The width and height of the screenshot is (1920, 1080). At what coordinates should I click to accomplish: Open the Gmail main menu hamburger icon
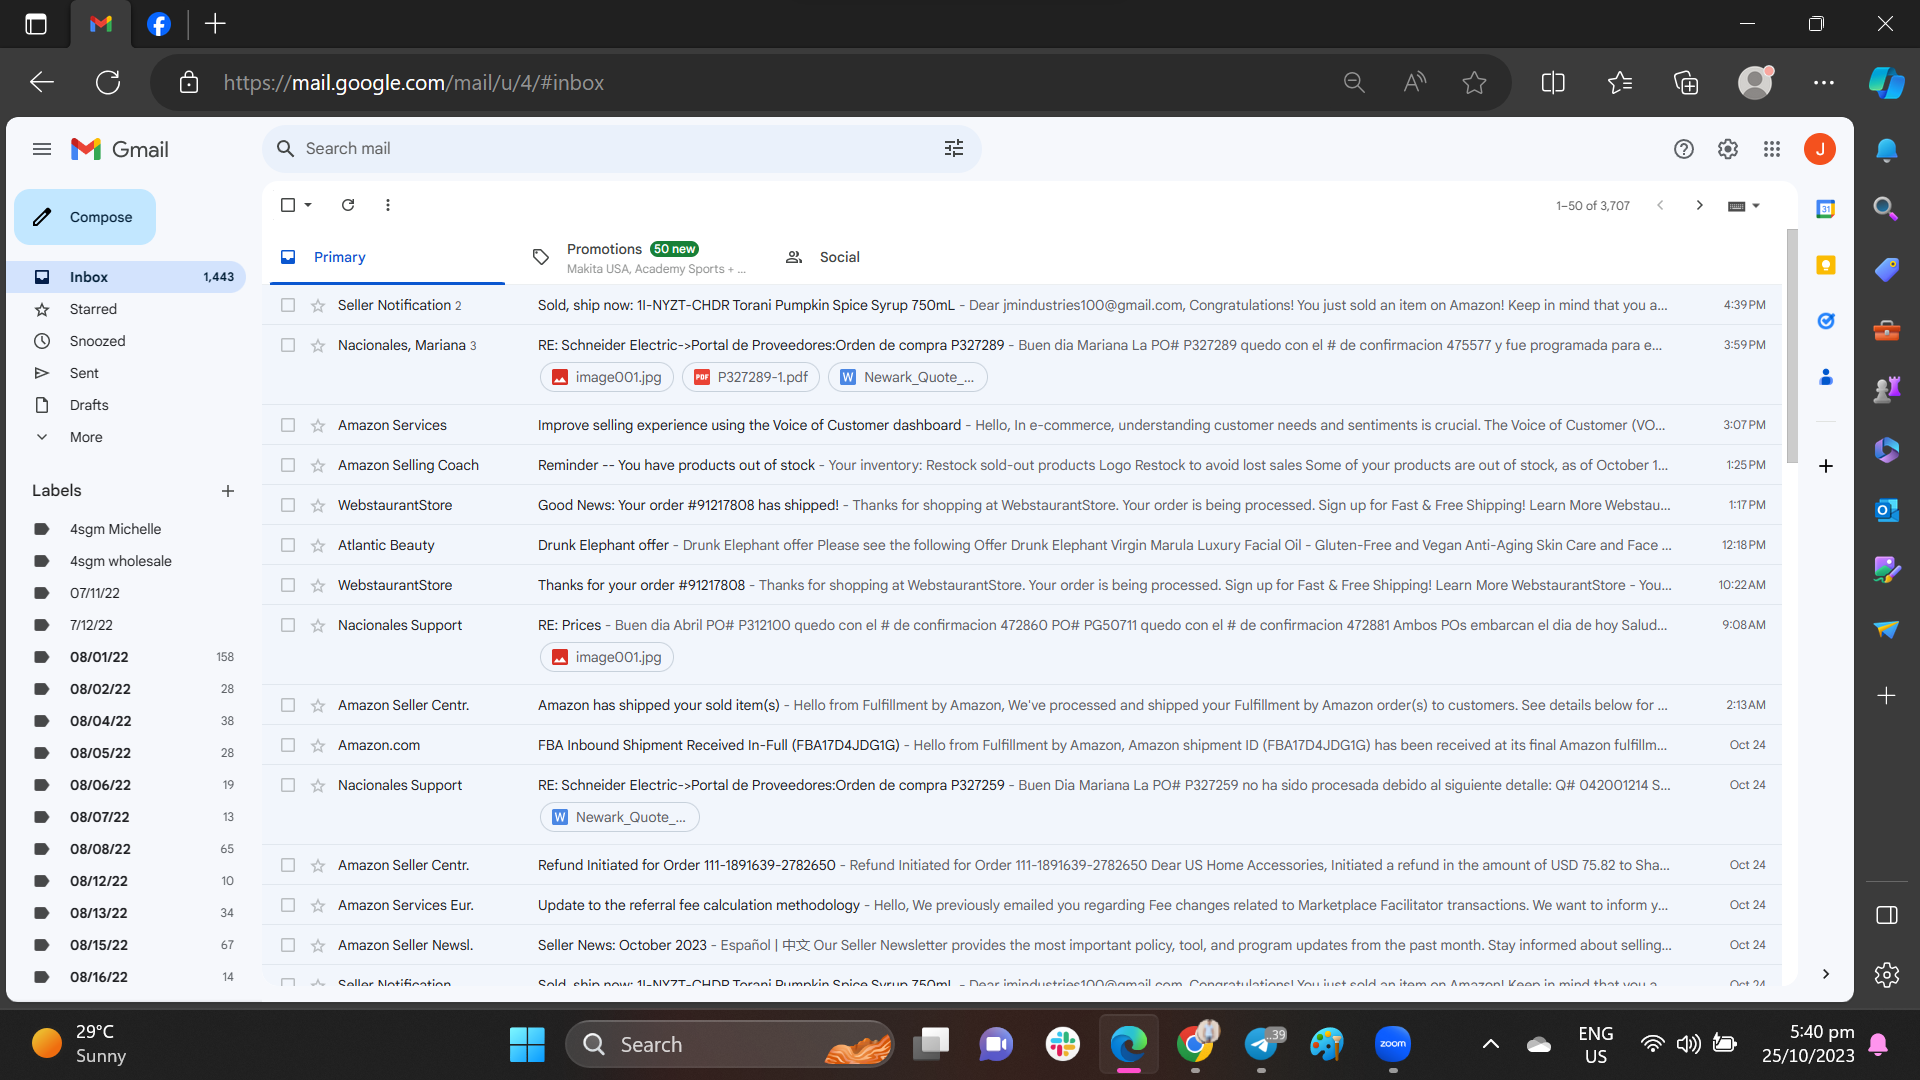pyautogui.click(x=41, y=149)
